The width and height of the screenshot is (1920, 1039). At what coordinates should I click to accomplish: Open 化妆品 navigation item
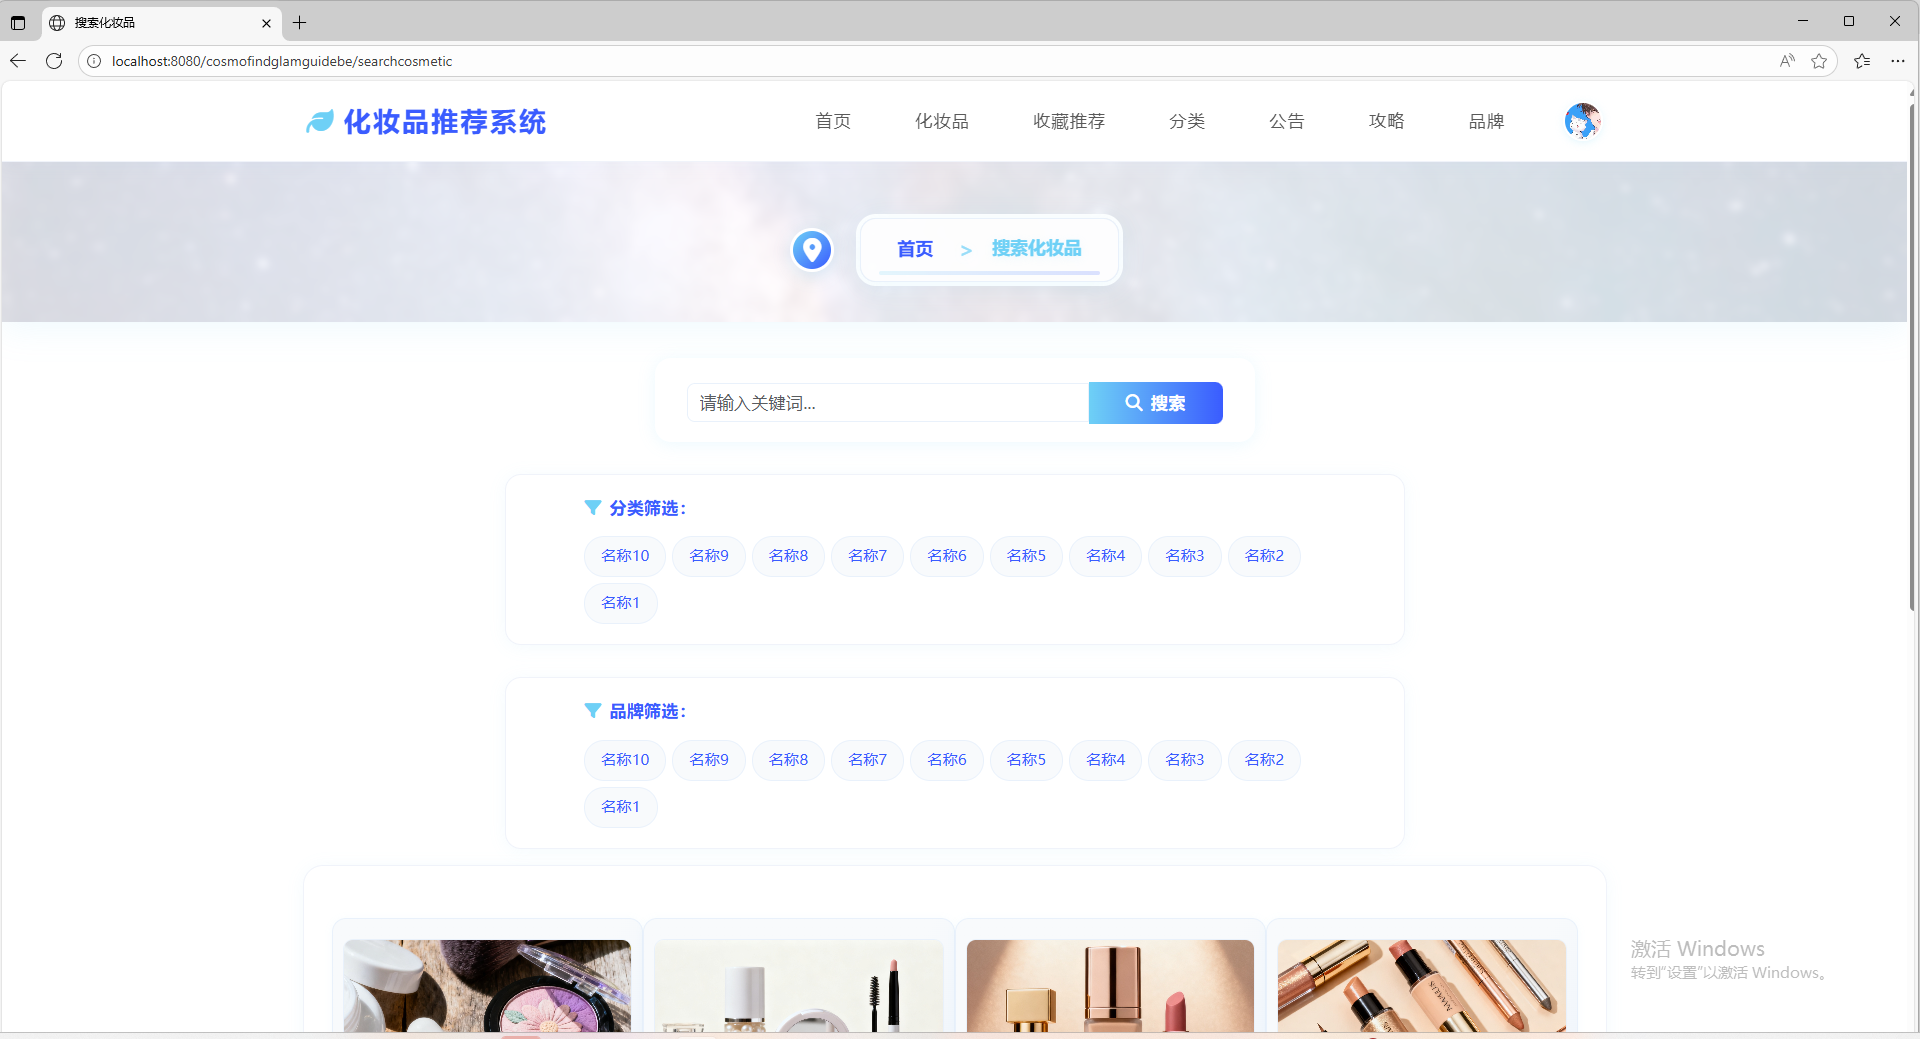click(942, 121)
